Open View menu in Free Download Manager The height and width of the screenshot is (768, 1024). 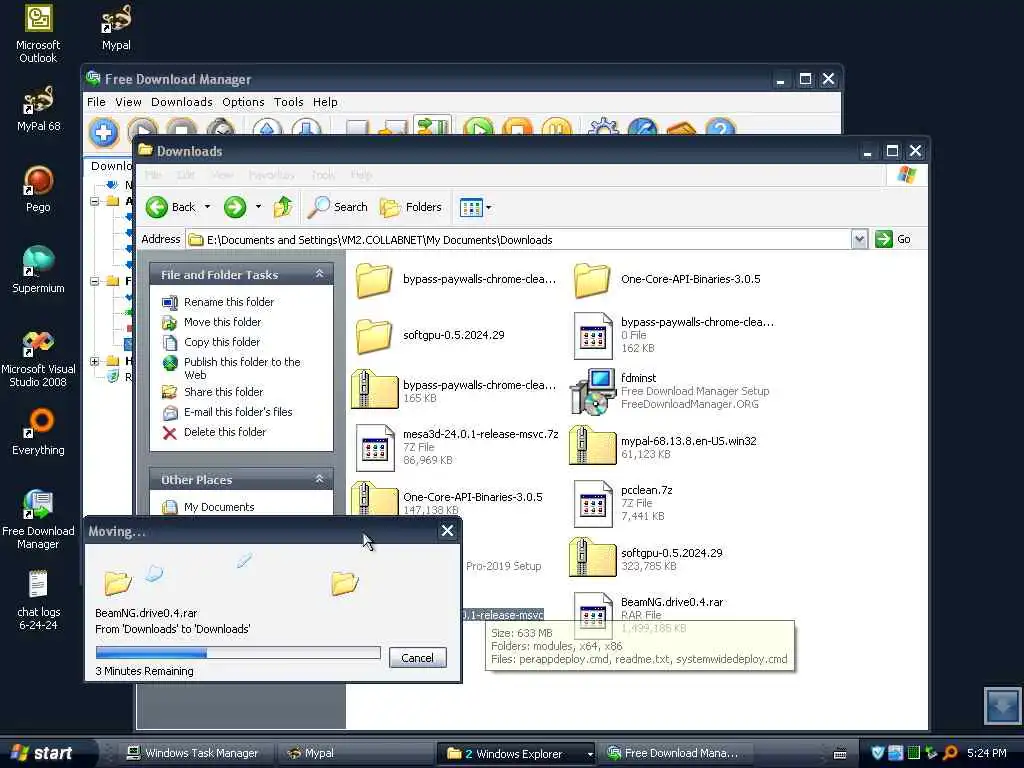click(x=128, y=102)
